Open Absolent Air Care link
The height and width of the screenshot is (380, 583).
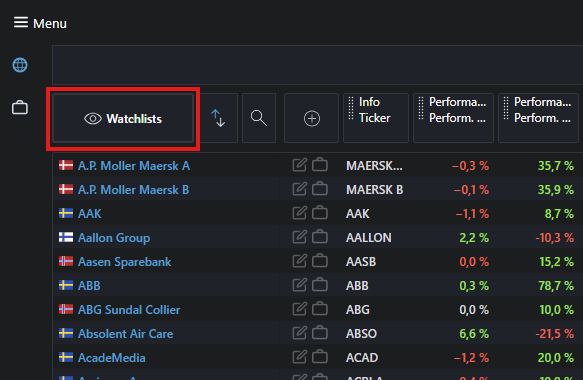(126, 334)
